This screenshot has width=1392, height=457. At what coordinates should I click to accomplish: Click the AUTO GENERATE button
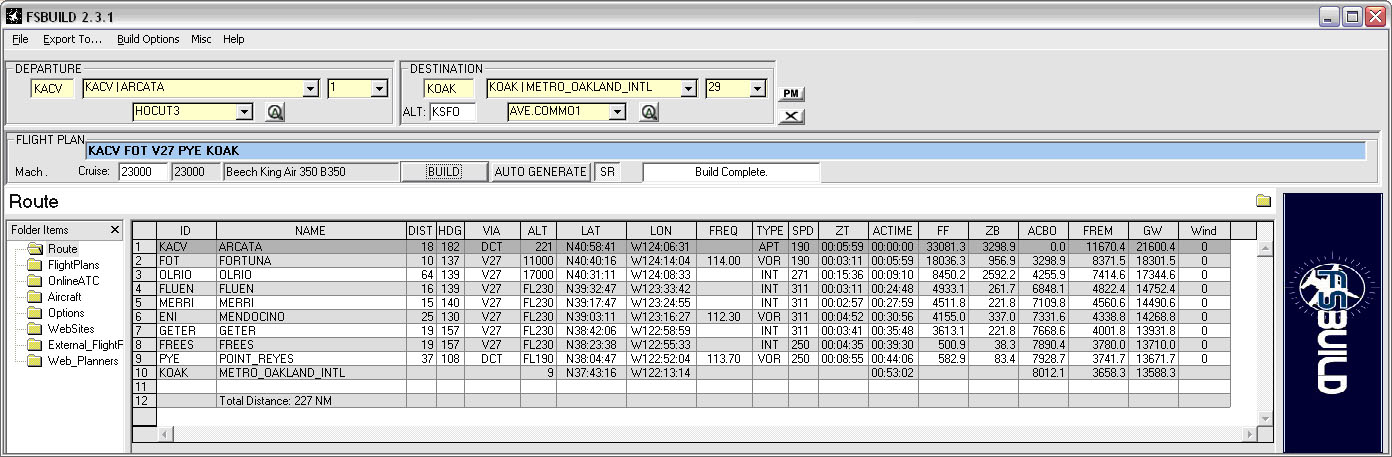tap(541, 172)
